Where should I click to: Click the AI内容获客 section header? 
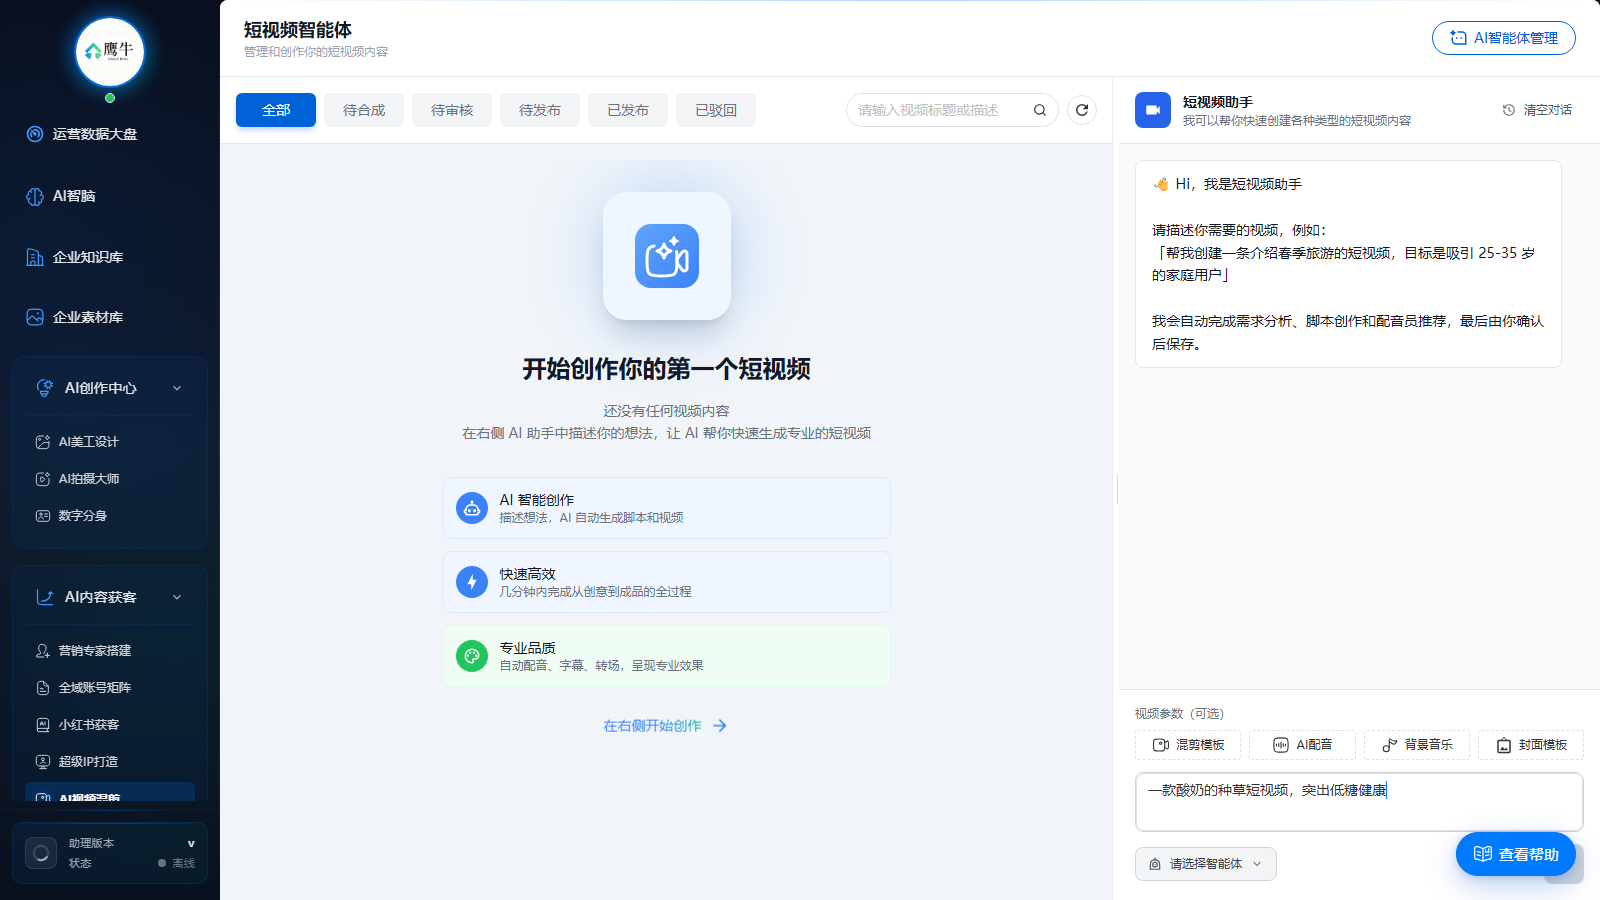(x=110, y=597)
